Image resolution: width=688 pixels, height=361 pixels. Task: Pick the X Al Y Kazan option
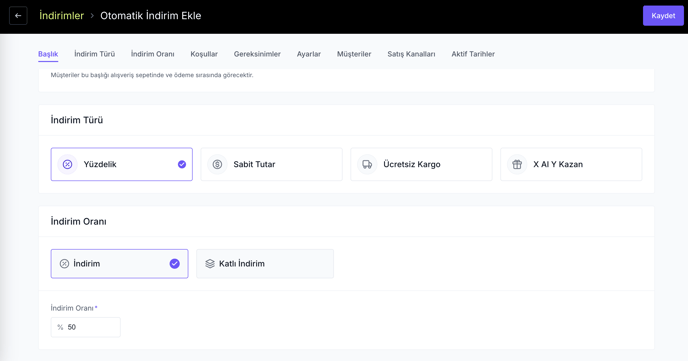click(x=571, y=164)
